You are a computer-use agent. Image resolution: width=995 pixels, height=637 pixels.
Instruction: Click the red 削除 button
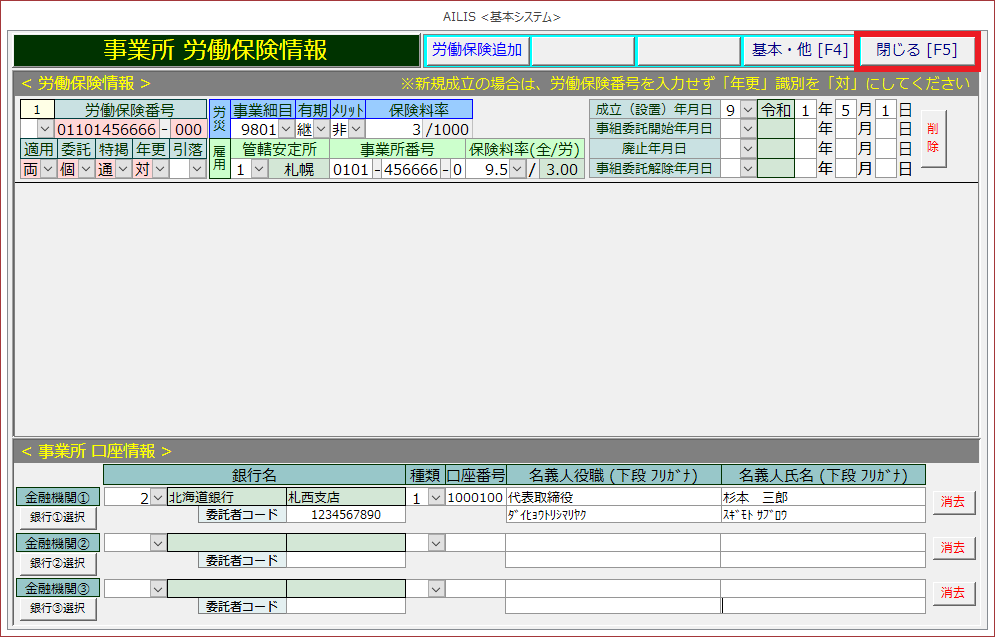pos(932,138)
